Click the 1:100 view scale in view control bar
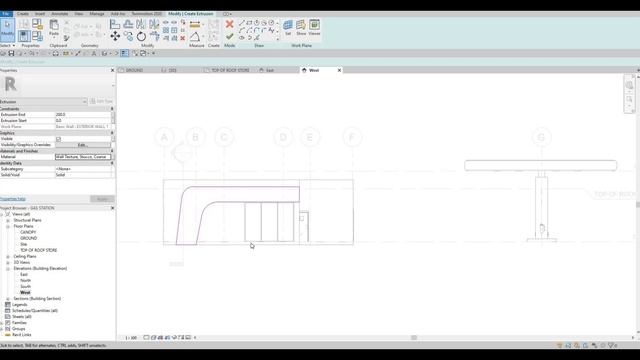The image size is (640, 360). pos(131,338)
